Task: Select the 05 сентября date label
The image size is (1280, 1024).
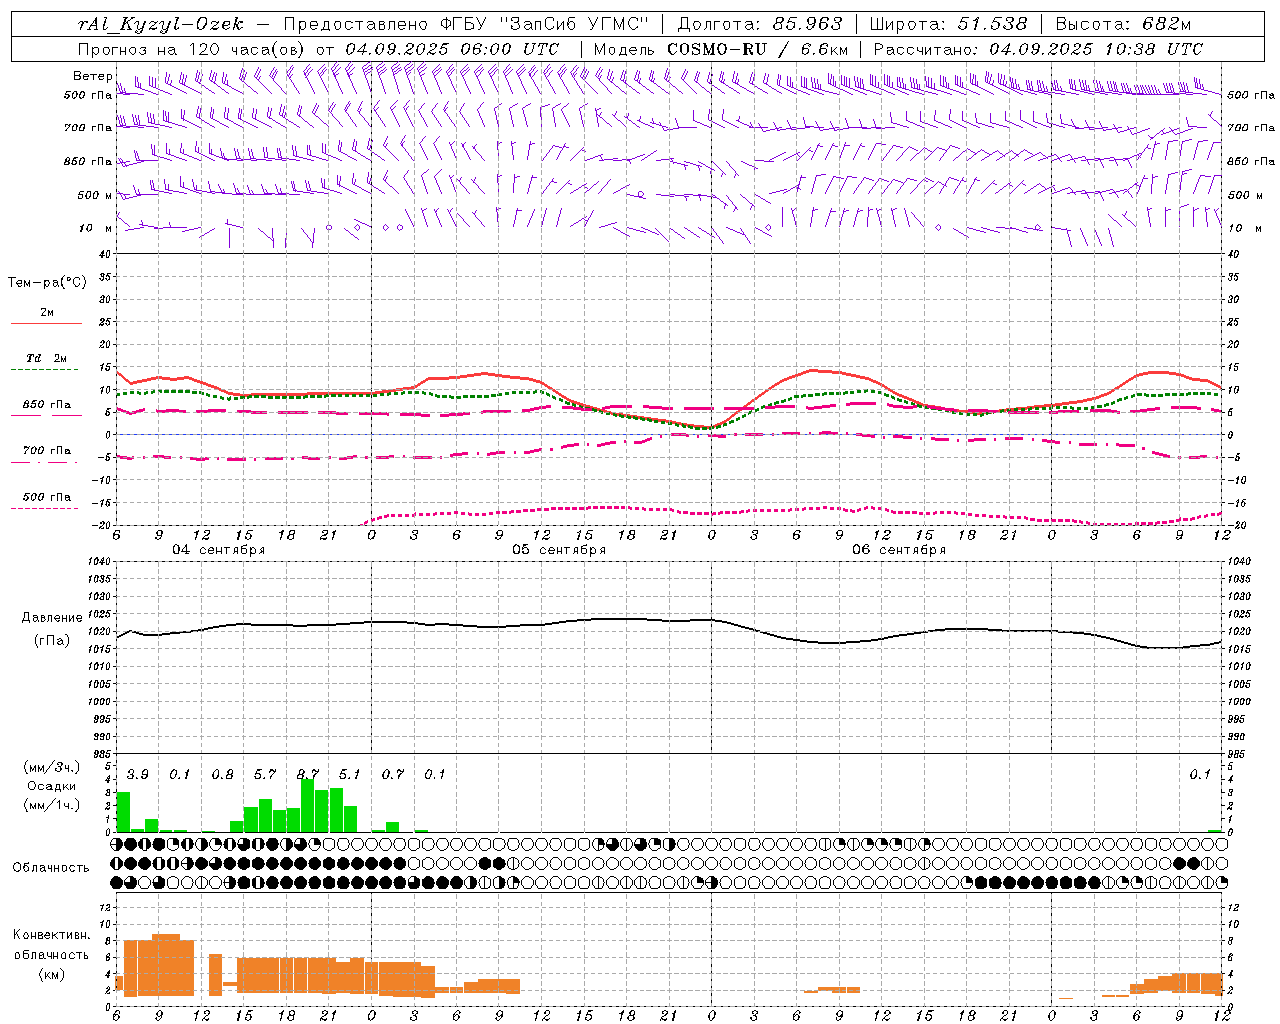Action: click(559, 550)
